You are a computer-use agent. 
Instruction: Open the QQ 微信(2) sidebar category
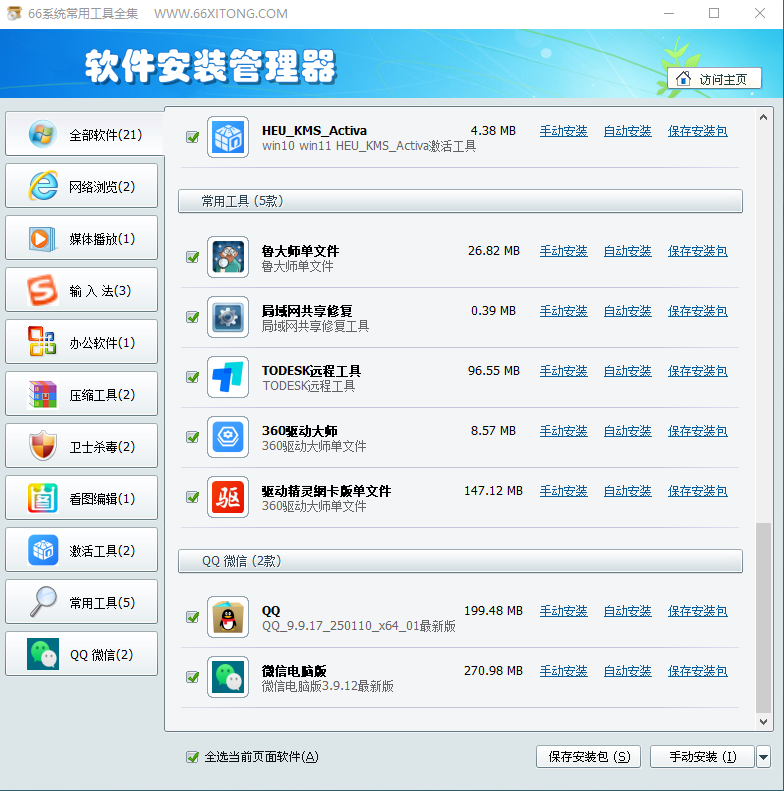(x=81, y=654)
